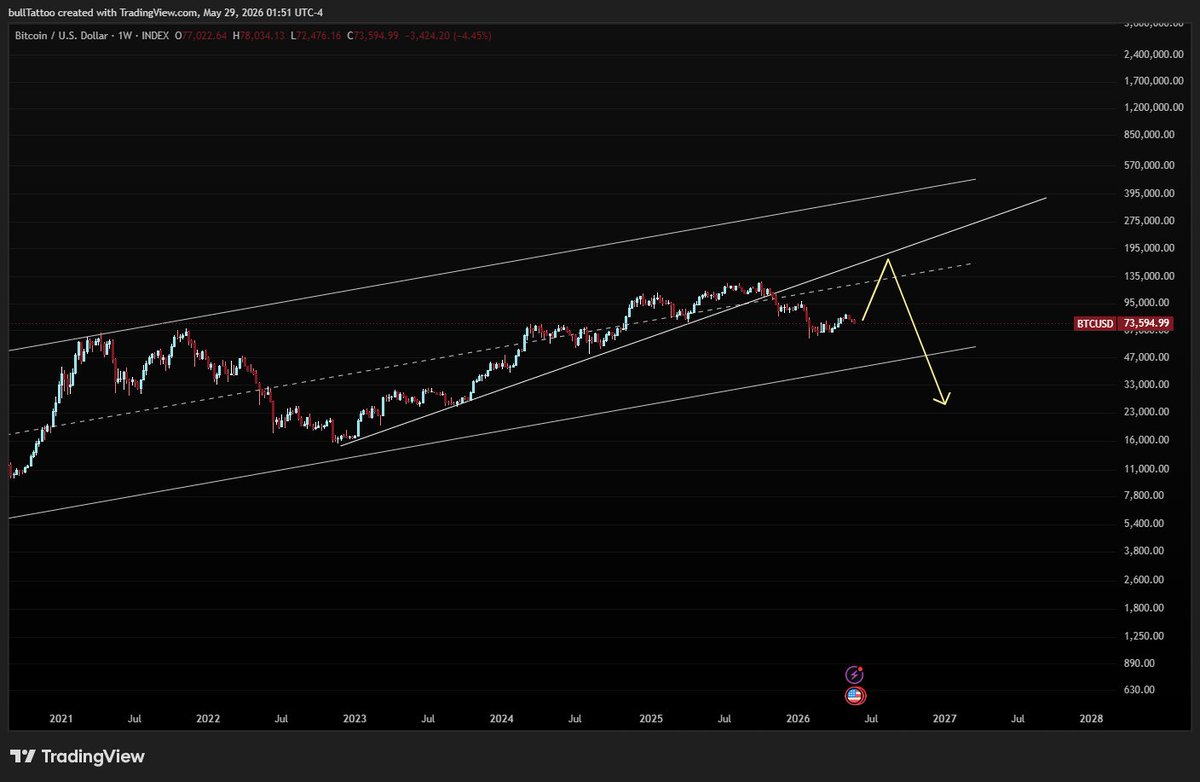This screenshot has height=782, width=1200.
Task: Click the 2022 label on the time axis
Action: tap(208, 718)
